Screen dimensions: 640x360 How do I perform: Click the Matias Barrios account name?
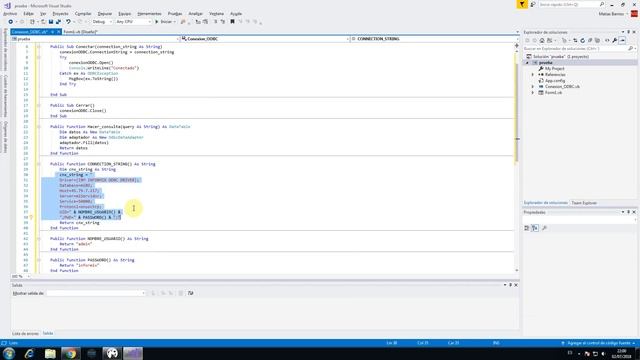pyautogui.click(x=611, y=14)
